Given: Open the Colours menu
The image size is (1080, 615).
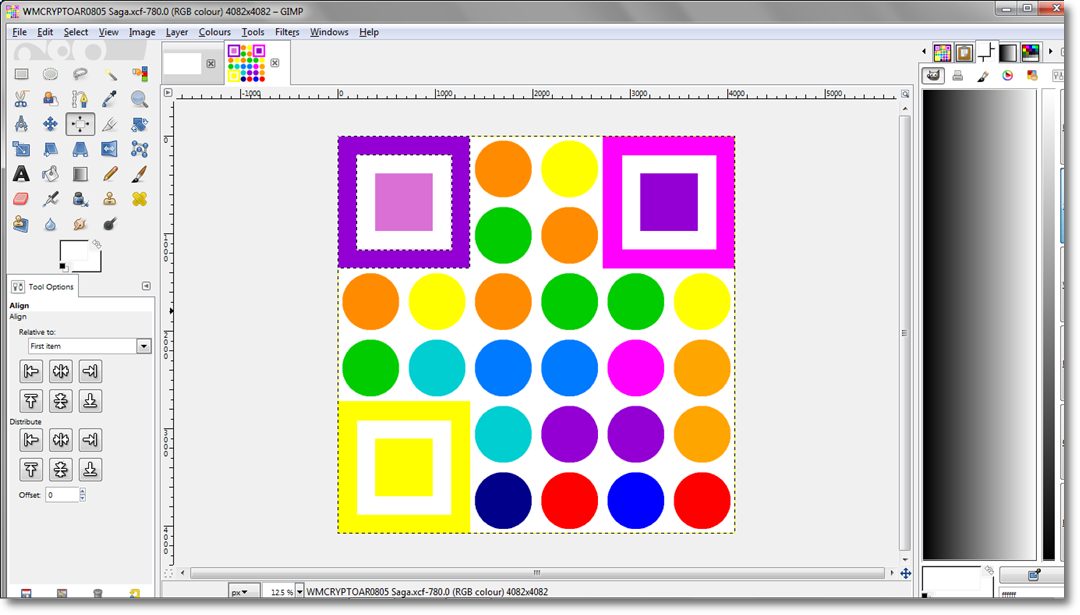Looking at the screenshot, I should (214, 32).
